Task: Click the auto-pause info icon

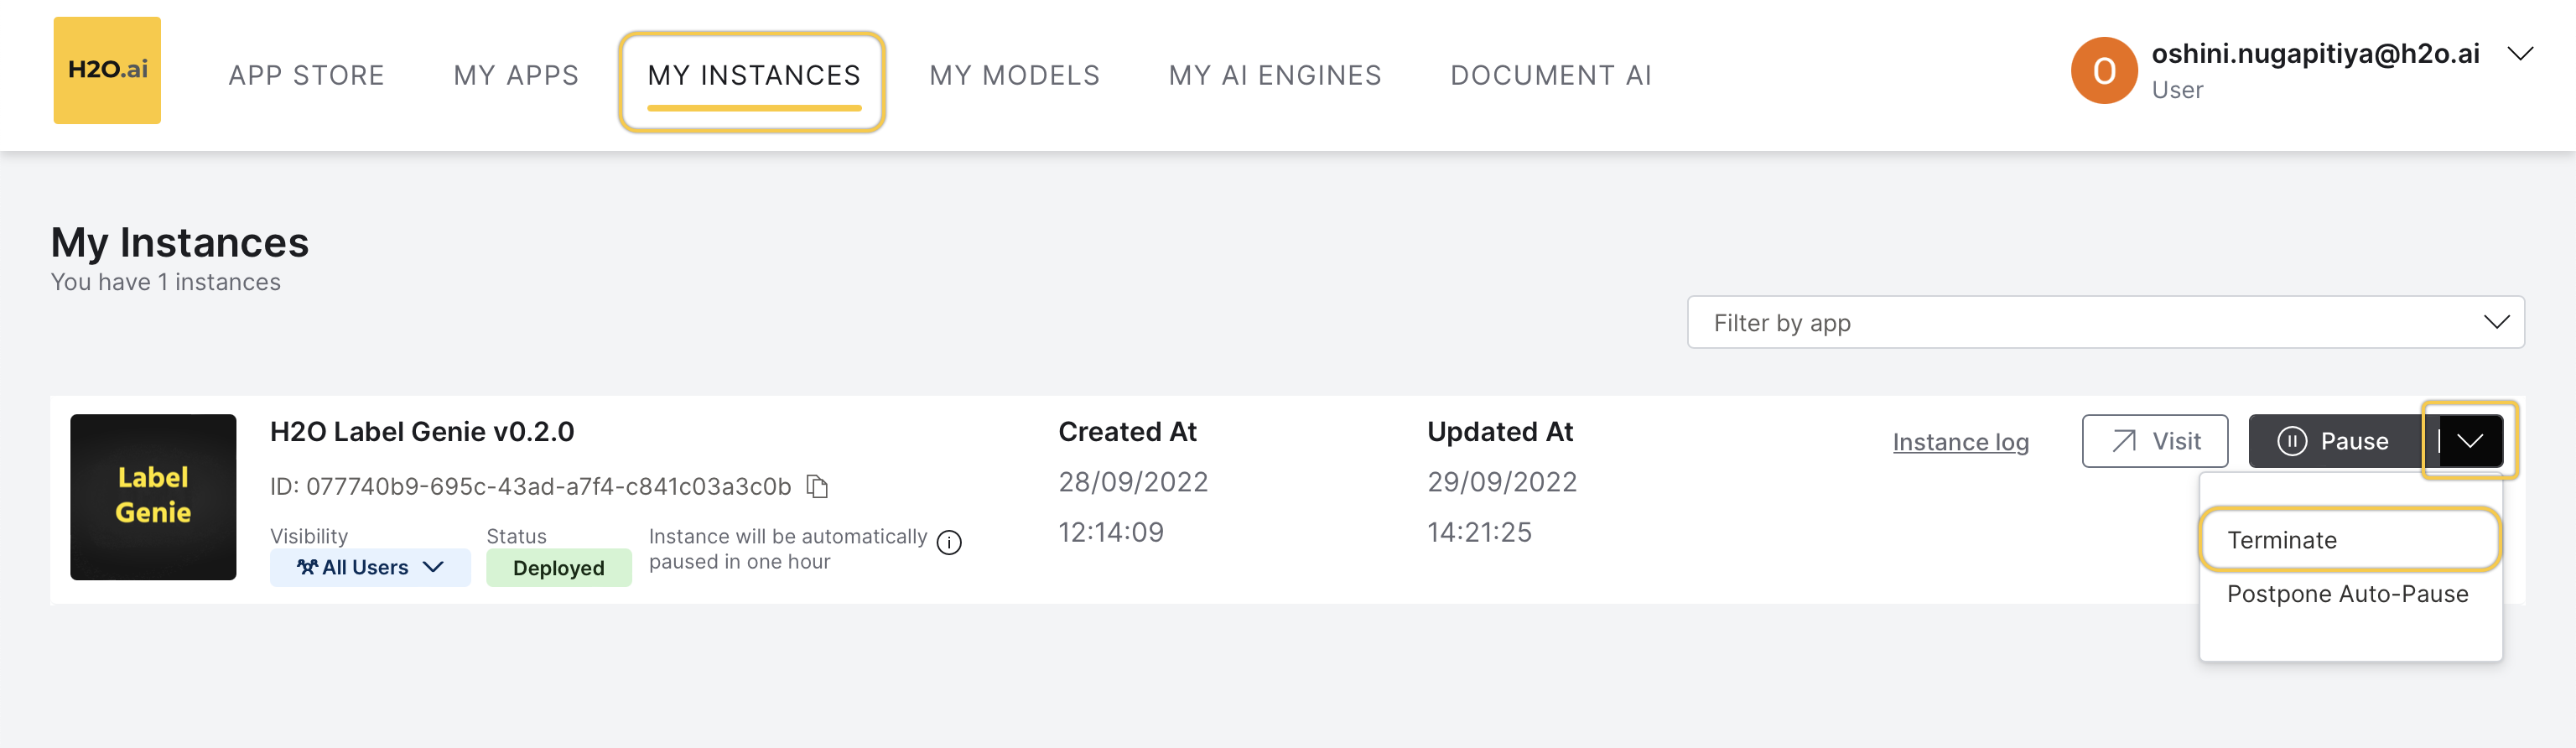Action: click(x=949, y=542)
